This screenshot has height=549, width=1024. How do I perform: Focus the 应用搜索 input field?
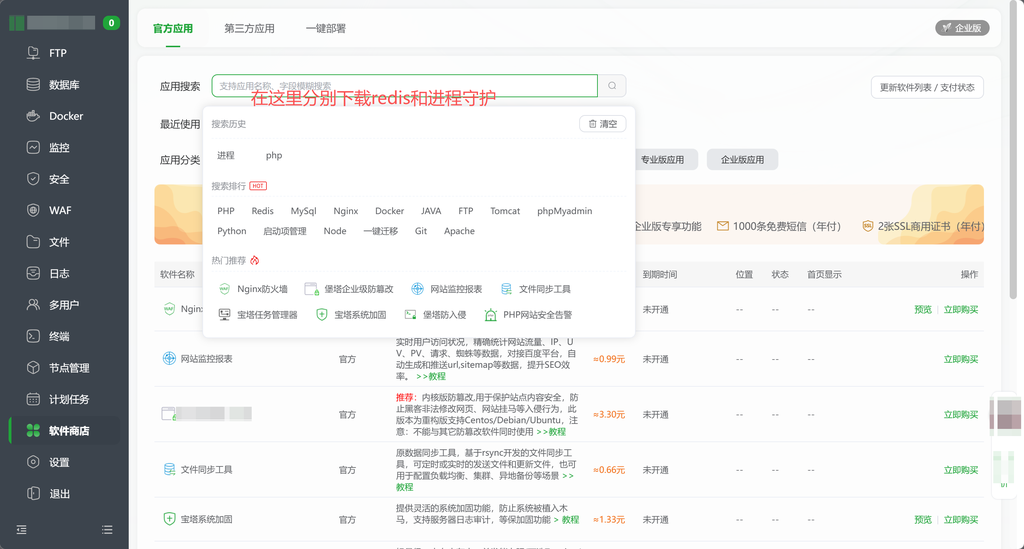pyautogui.click(x=404, y=86)
